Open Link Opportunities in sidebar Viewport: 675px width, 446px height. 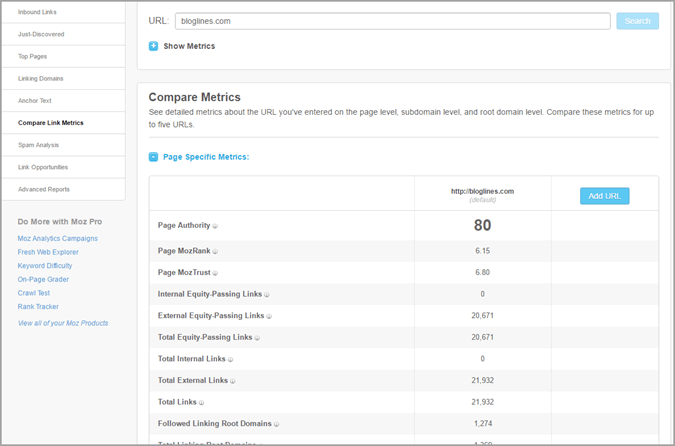64,167
